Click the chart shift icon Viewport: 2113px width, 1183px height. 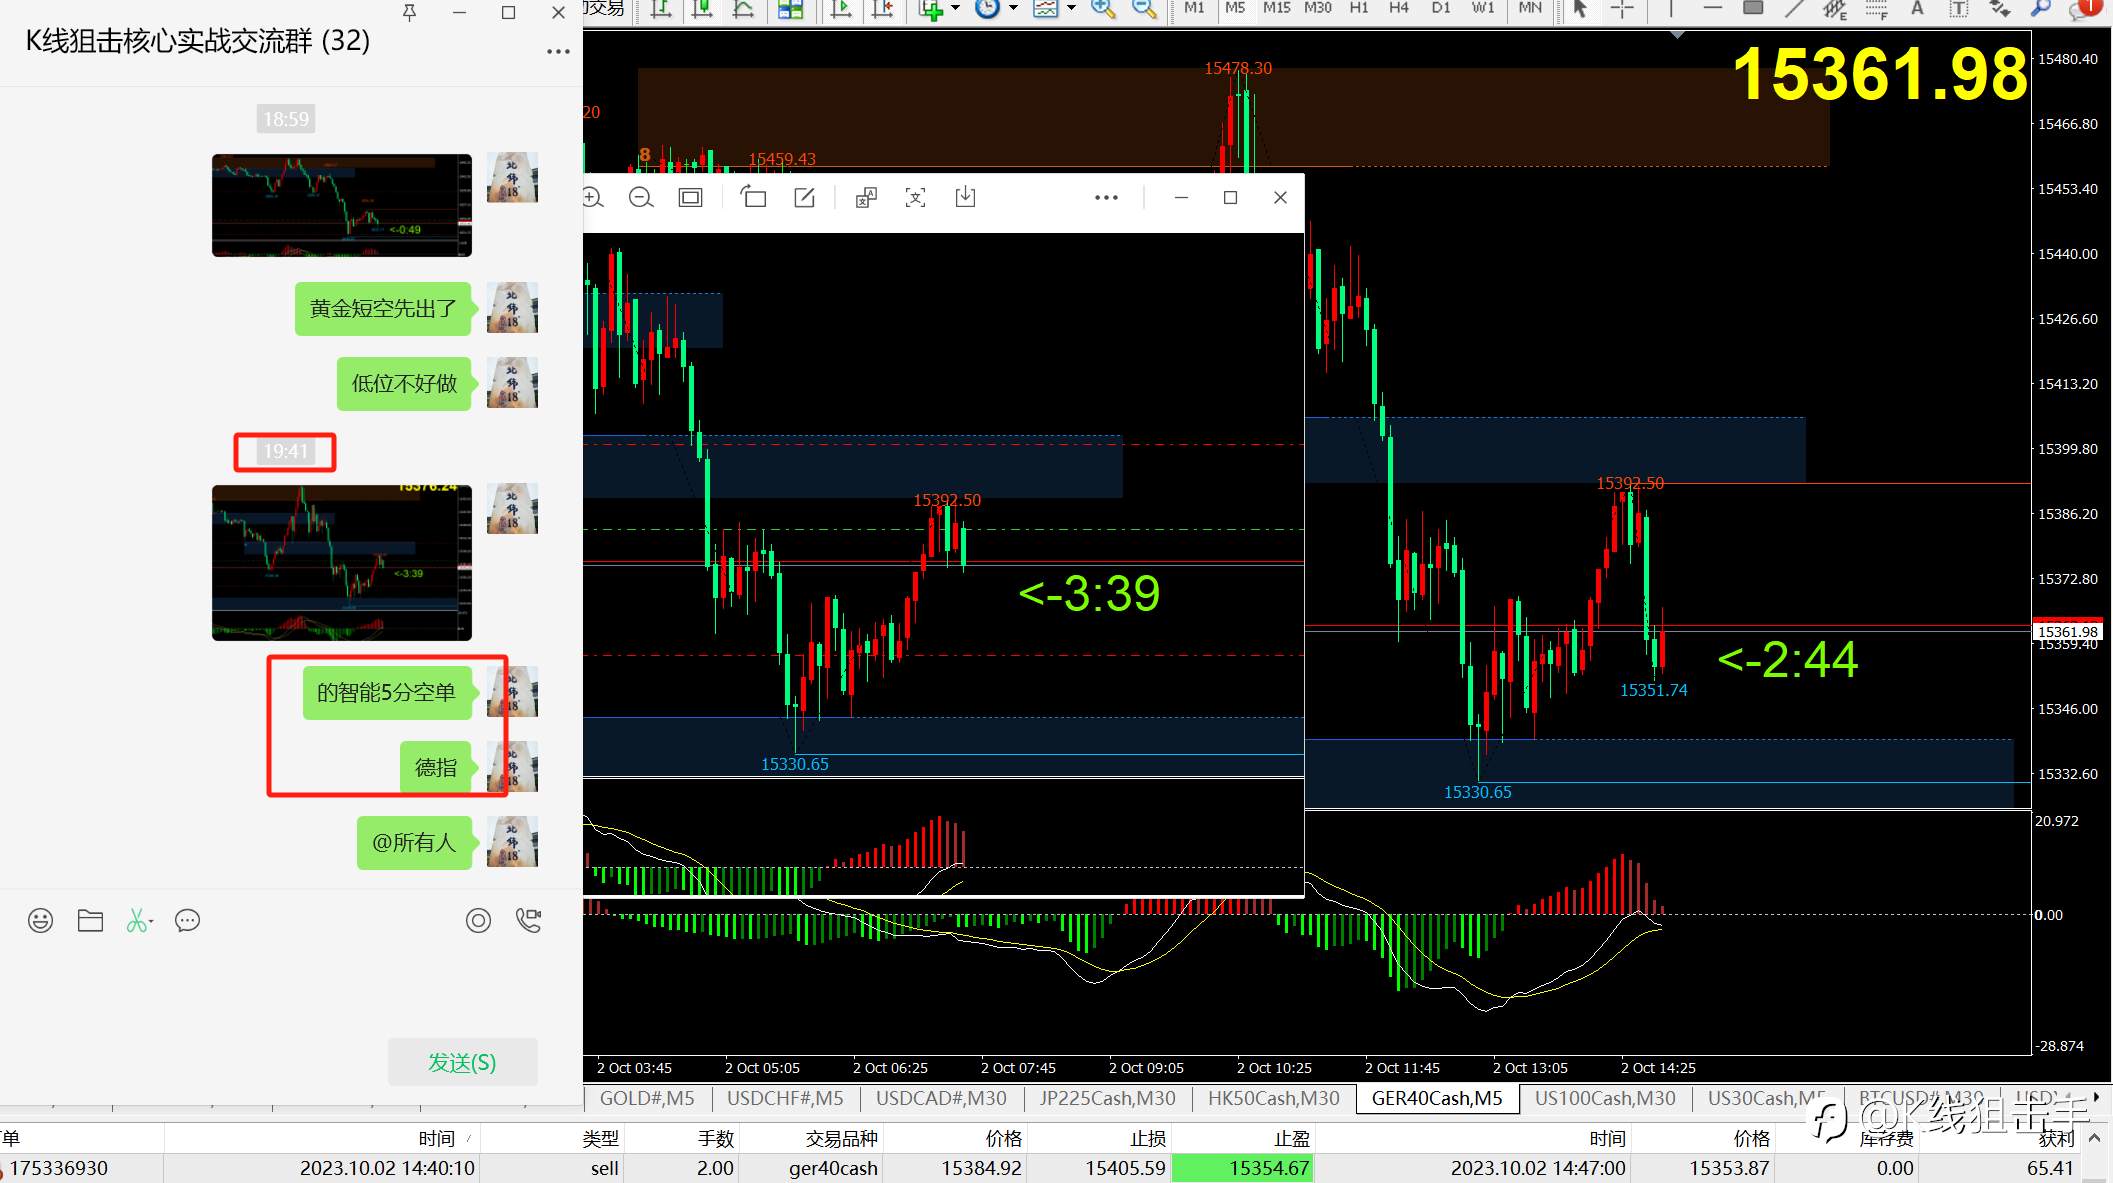tap(882, 9)
